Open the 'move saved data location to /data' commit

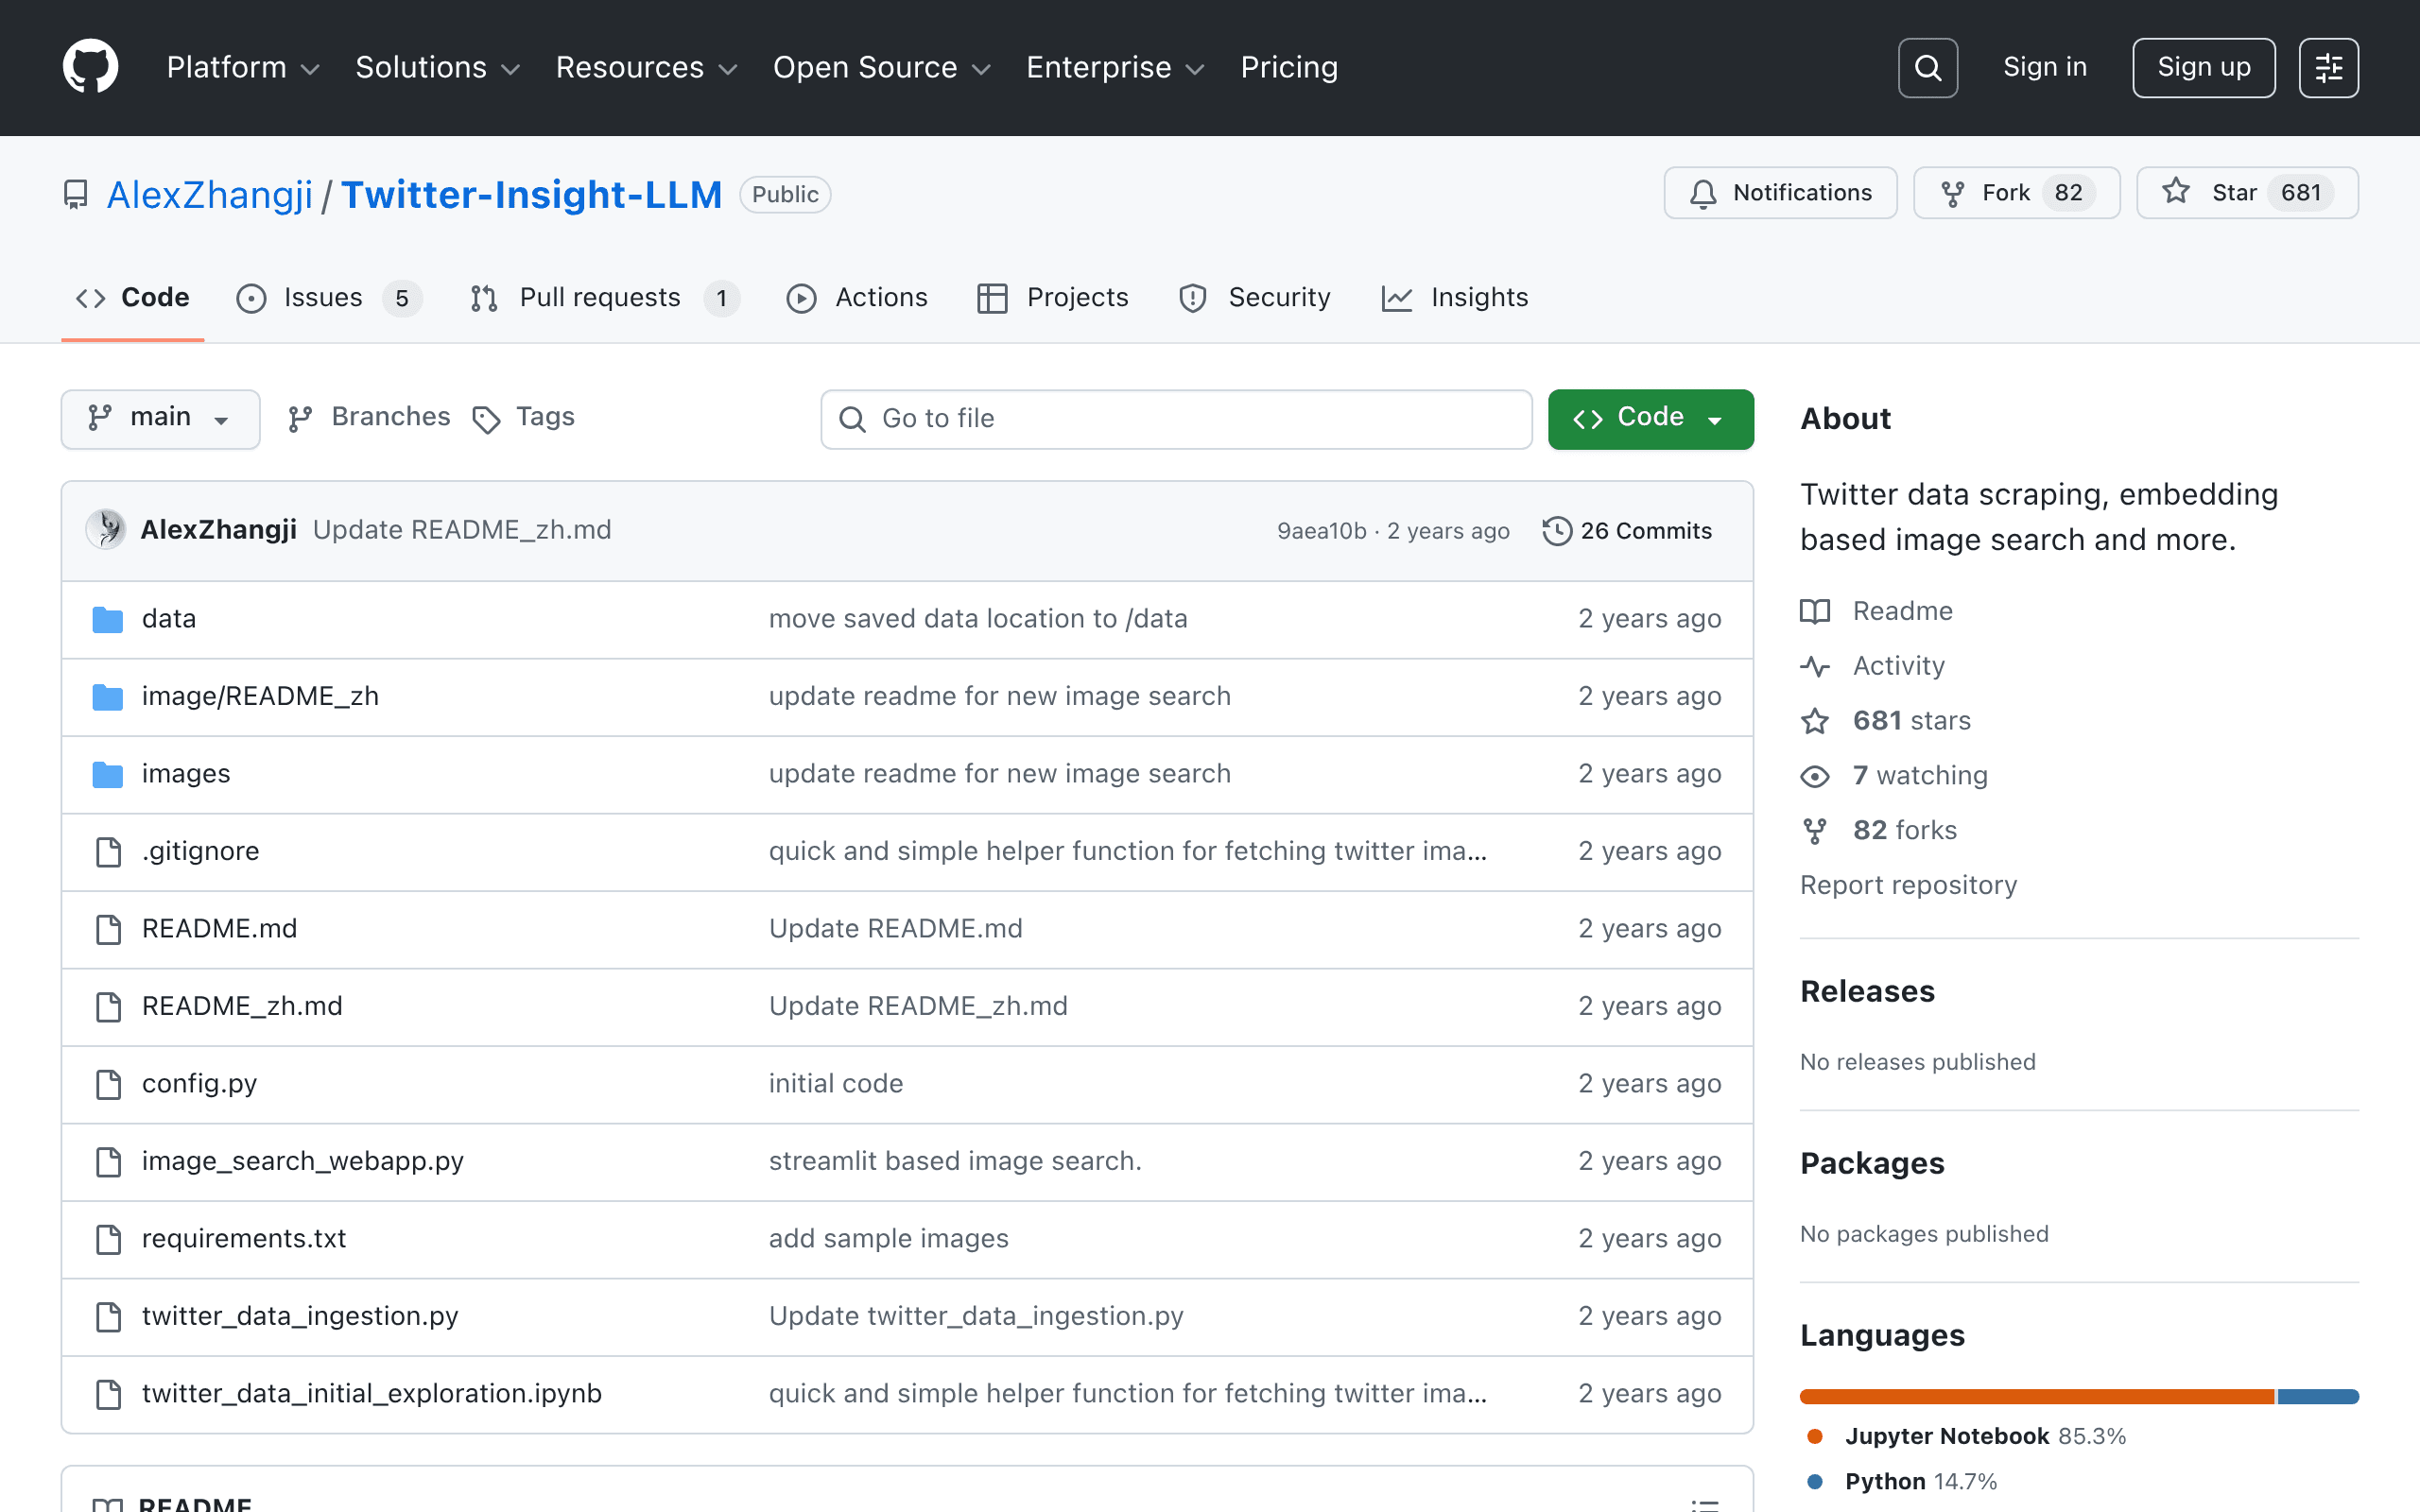978,619
